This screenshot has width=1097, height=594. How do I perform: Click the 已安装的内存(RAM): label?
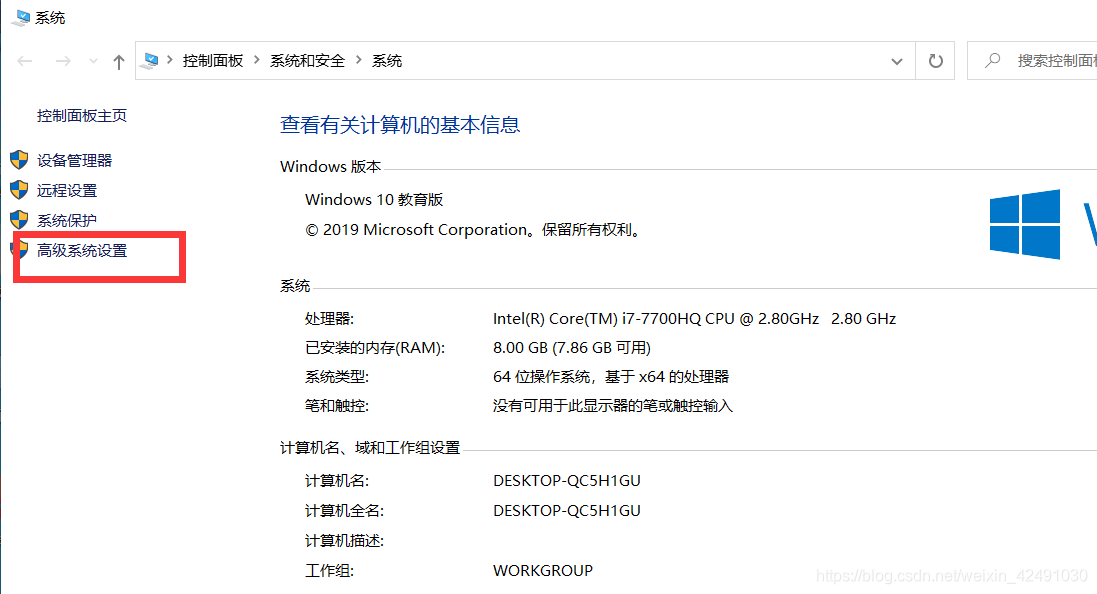point(375,348)
